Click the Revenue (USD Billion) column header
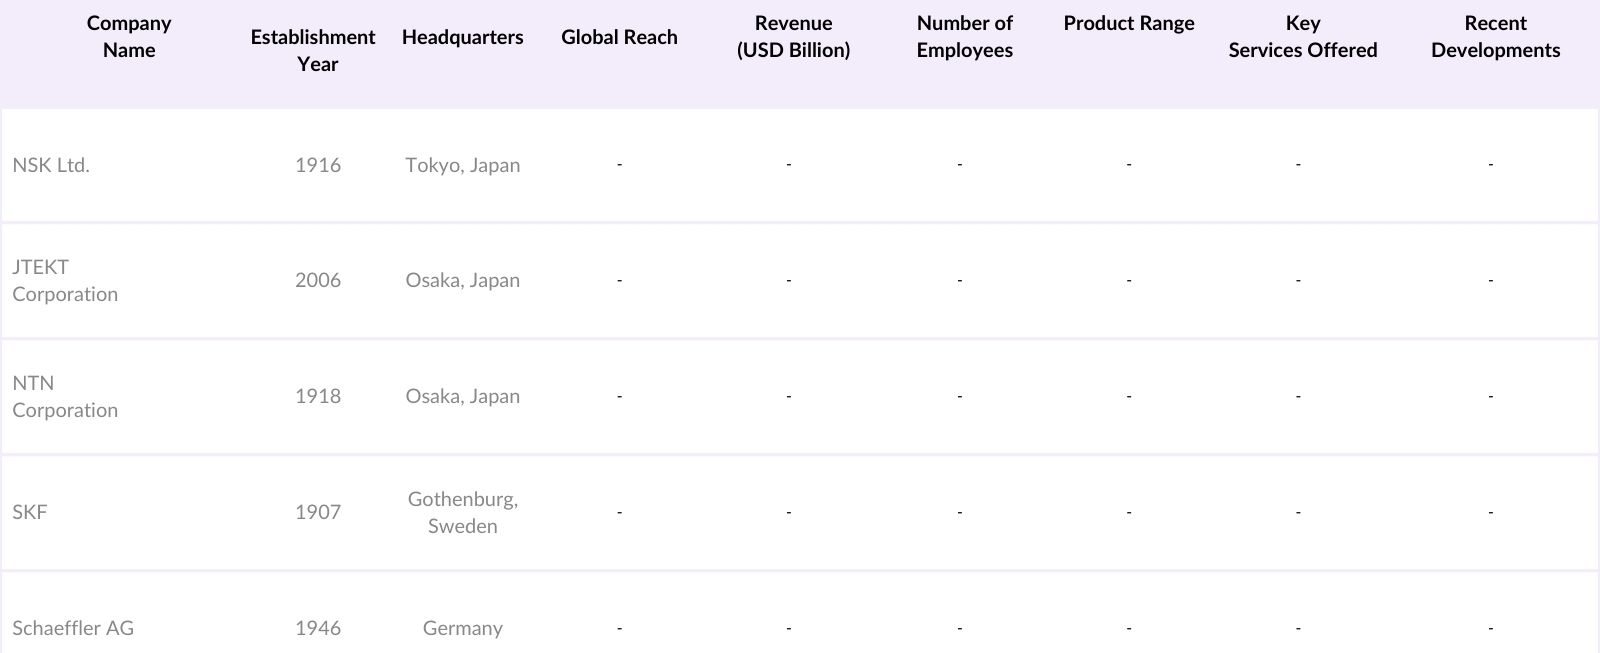This screenshot has width=1600, height=653. [x=793, y=37]
